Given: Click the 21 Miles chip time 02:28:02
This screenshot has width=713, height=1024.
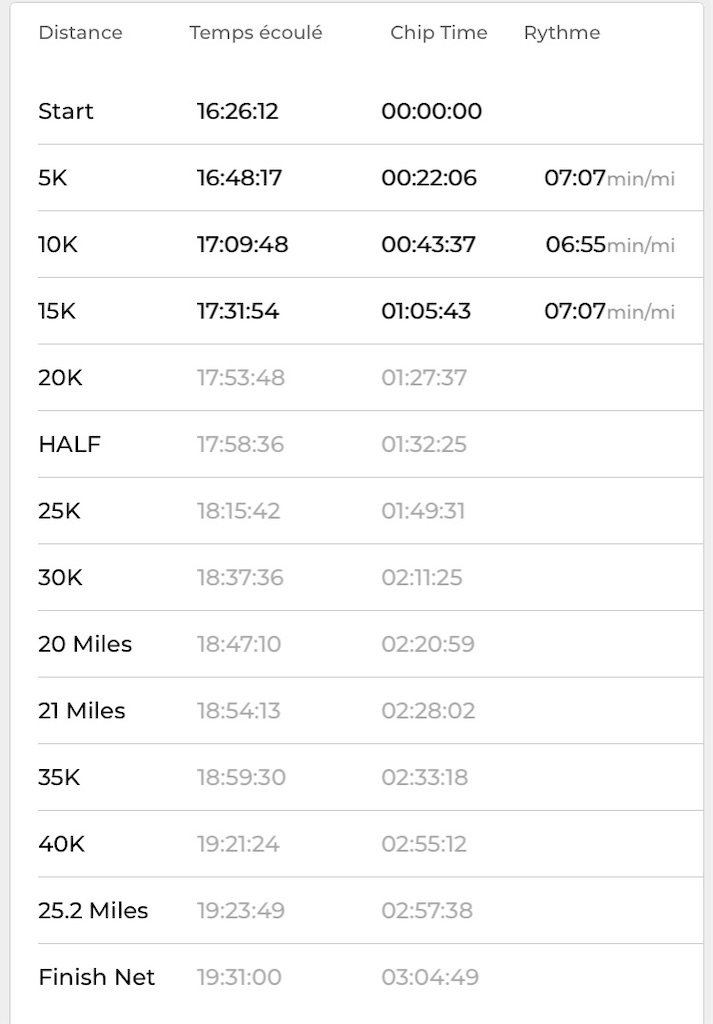Looking at the screenshot, I should point(428,711).
